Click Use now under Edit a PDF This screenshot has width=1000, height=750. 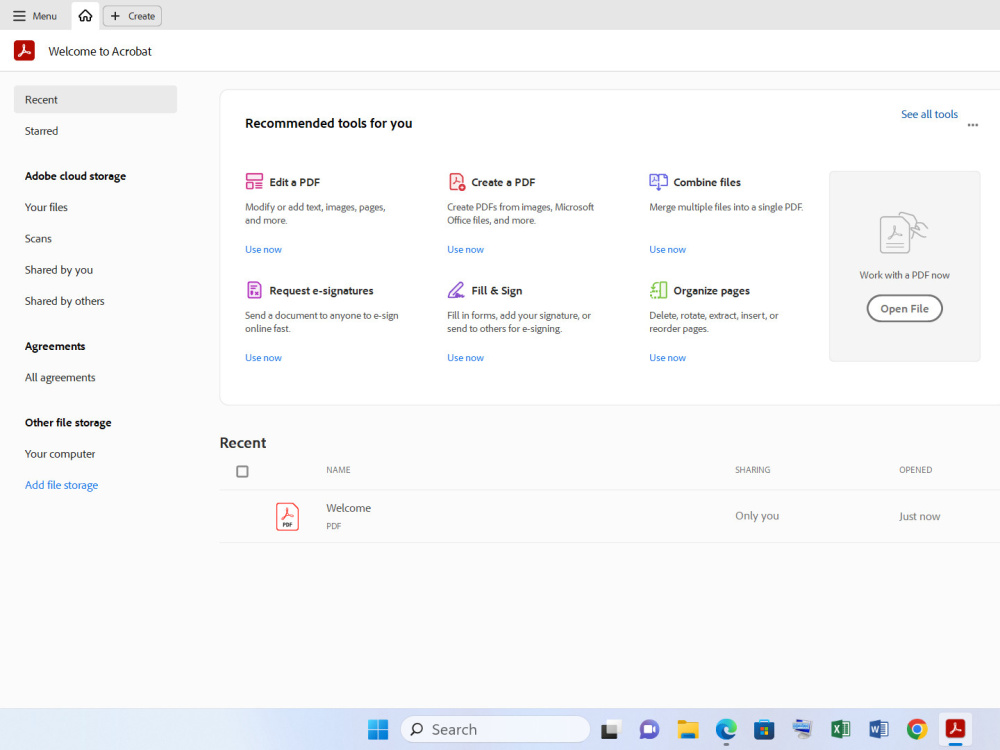point(263,249)
